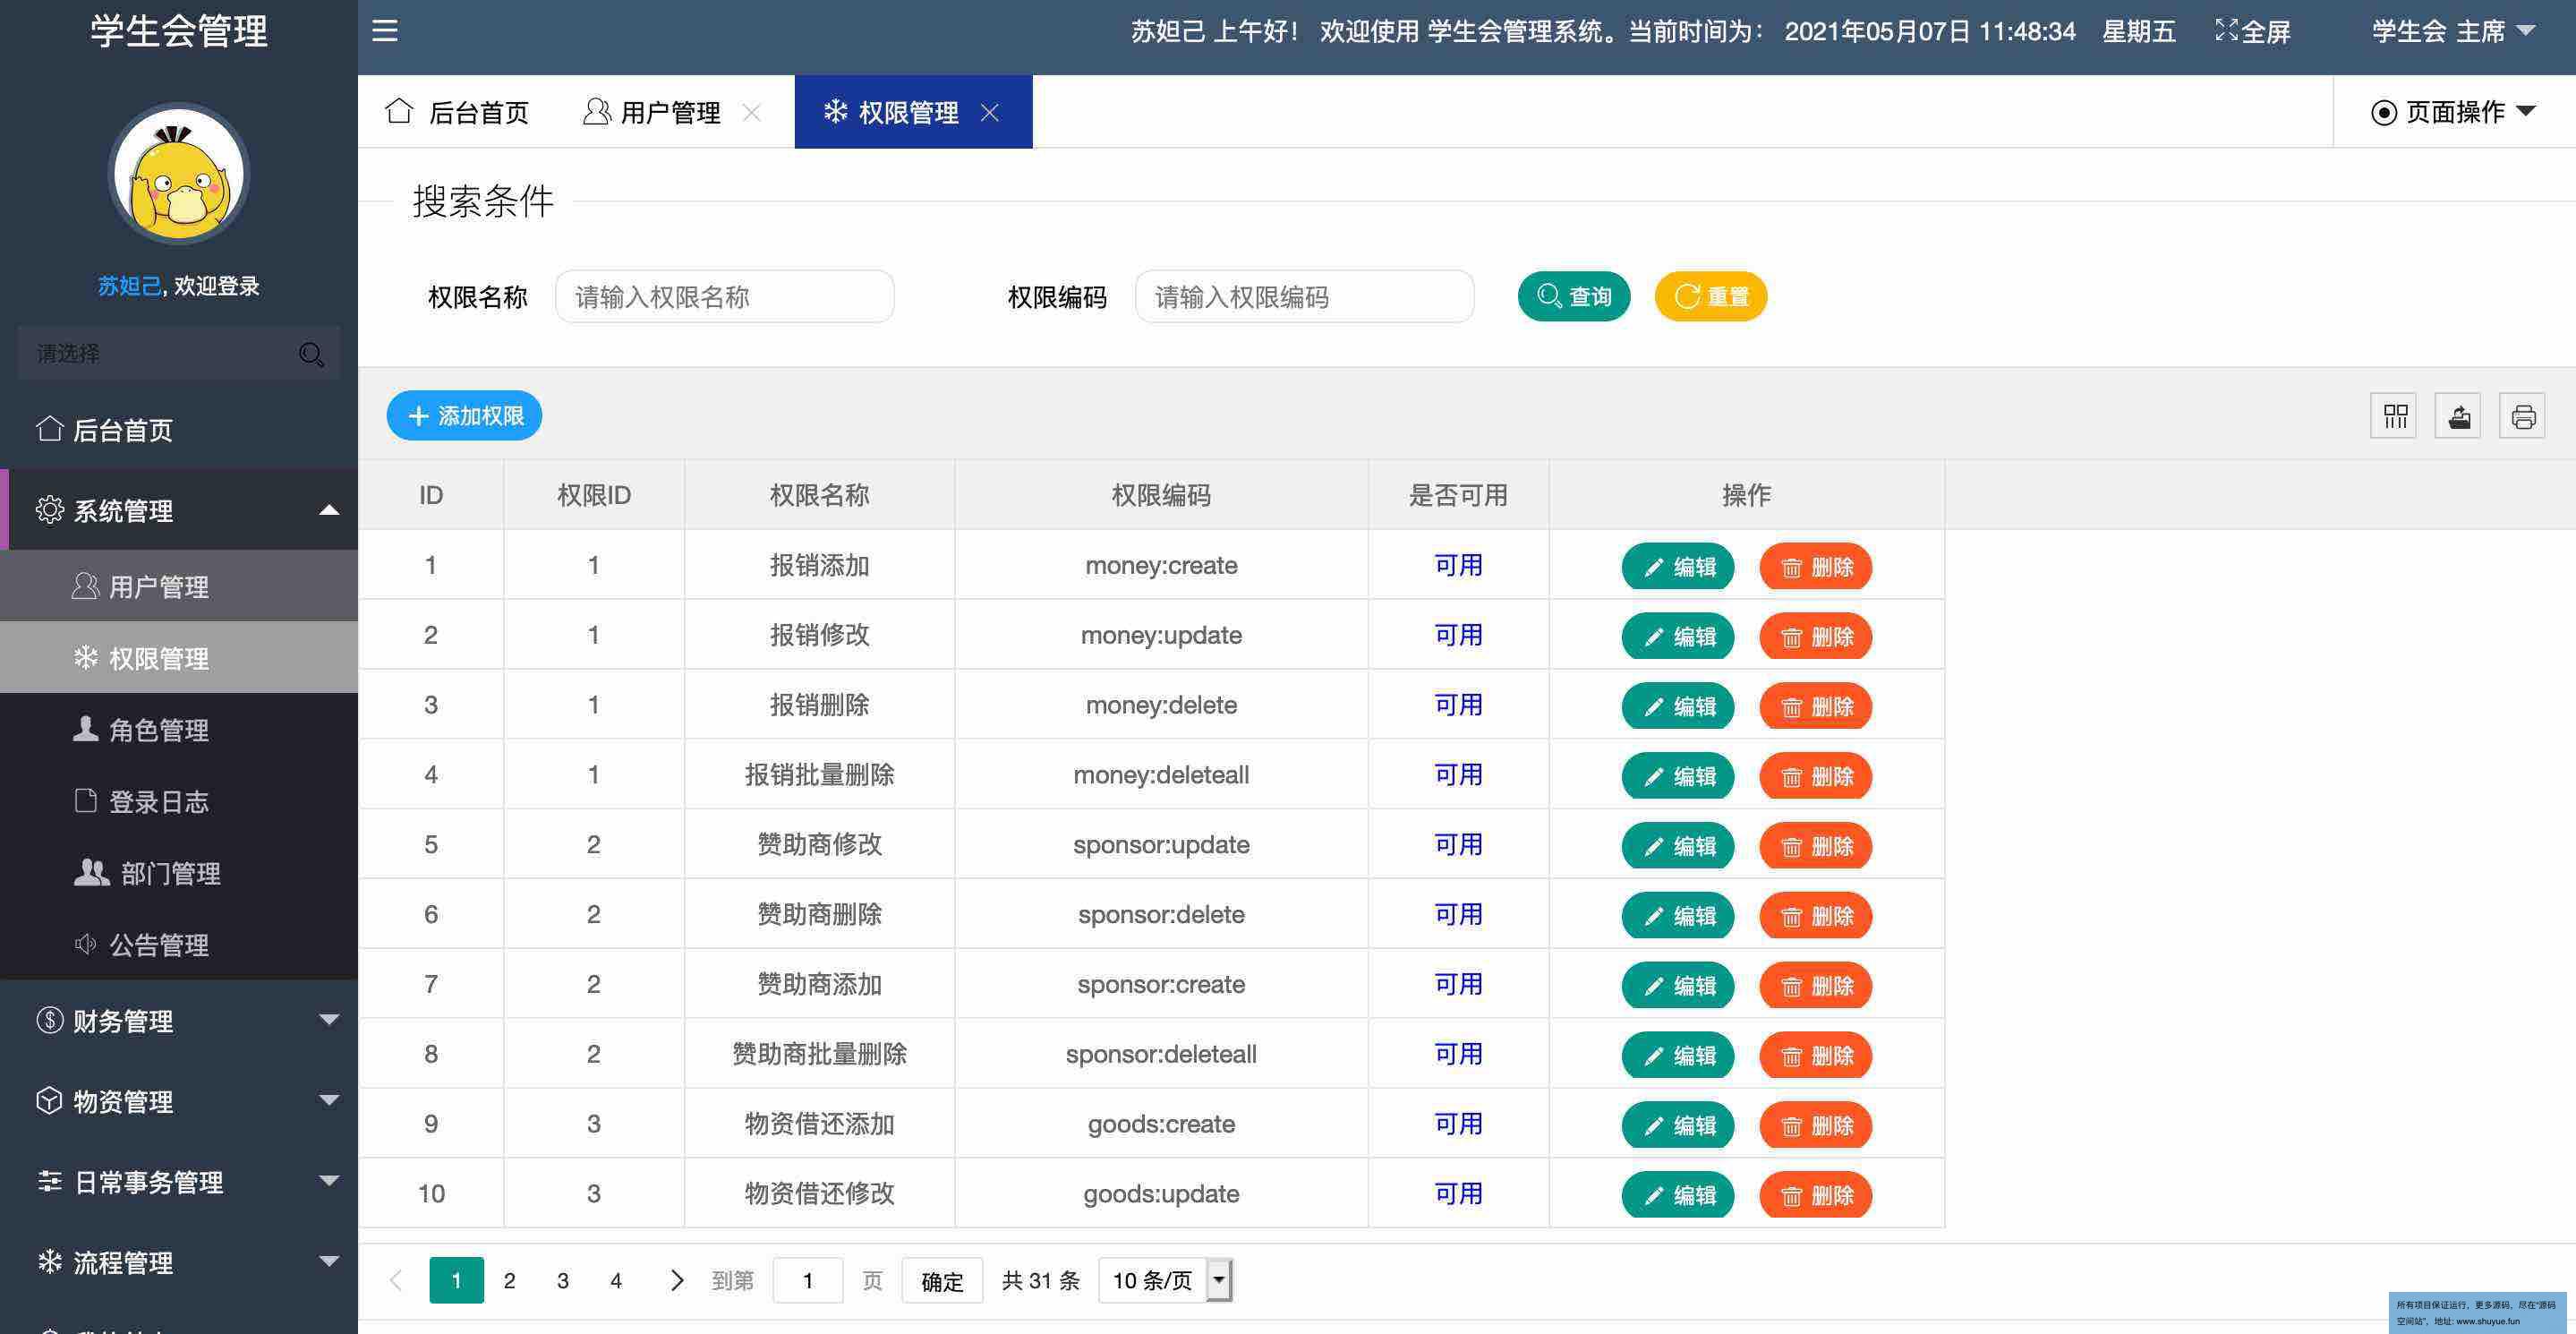This screenshot has width=2576, height=1334.
Task: Delete the 报销添加 row via 删除
Action: pyautogui.click(x=1815, y=567)
